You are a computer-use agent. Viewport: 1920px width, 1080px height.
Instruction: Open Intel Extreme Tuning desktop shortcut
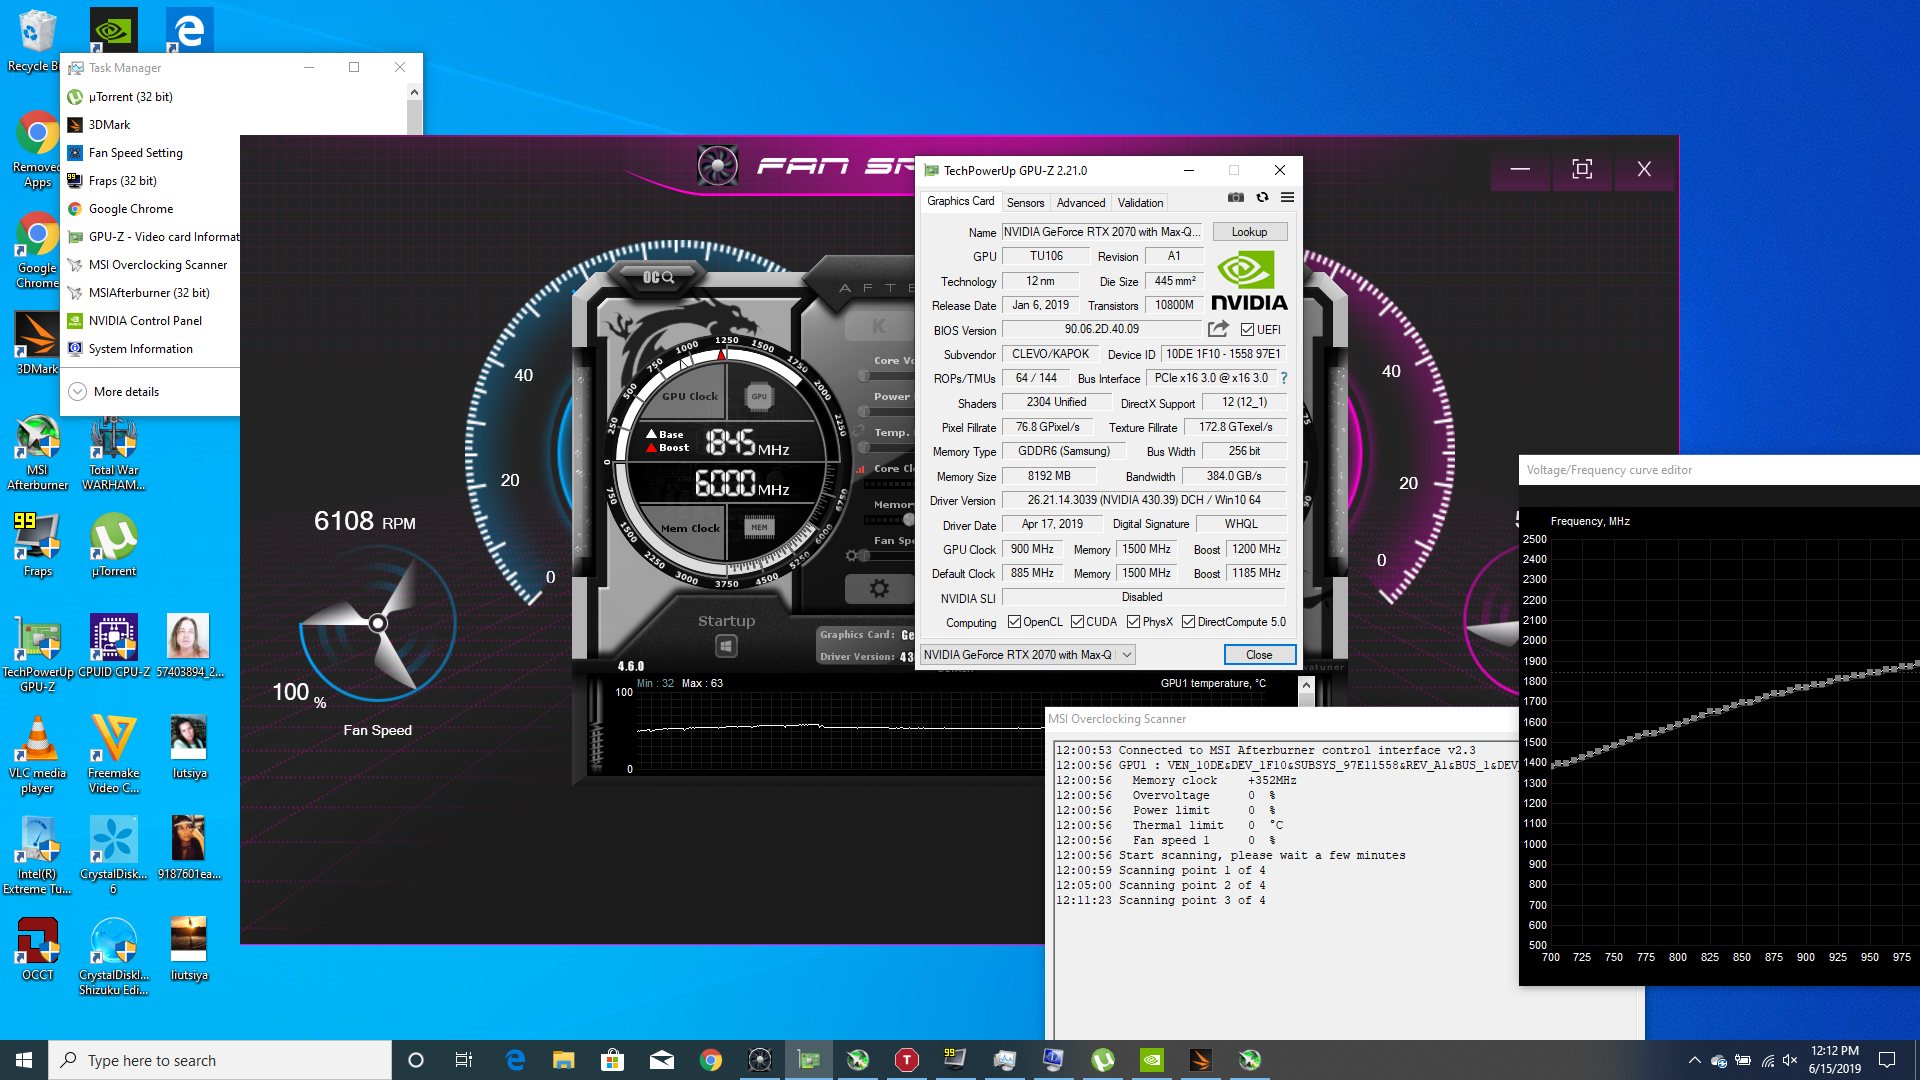click(x=38, y=855)
